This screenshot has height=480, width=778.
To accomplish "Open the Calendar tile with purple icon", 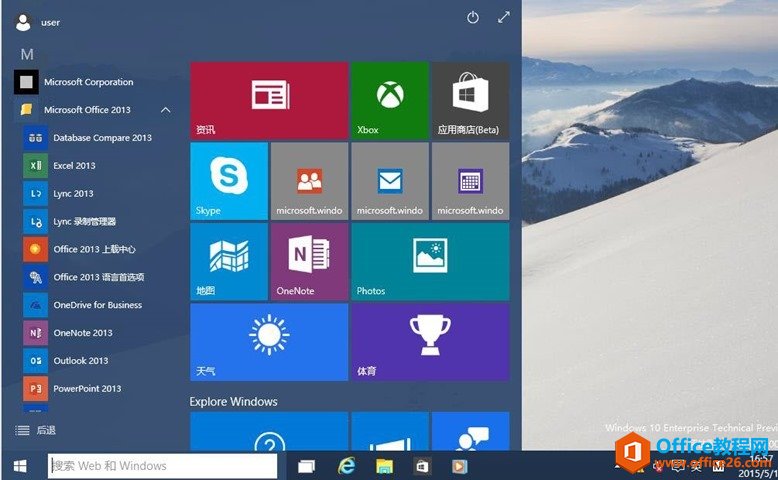I will 470,181.
